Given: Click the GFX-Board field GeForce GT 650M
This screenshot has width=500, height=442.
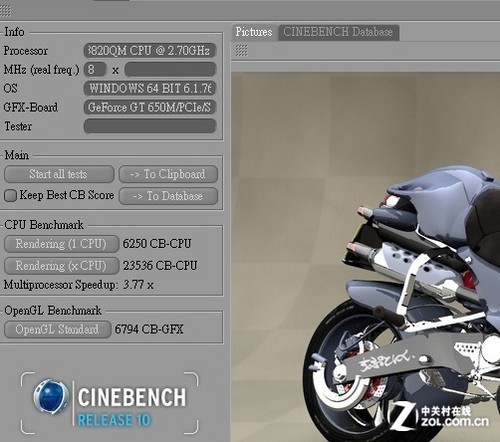Looking at the screenshot, I should [x=150, y=107].
